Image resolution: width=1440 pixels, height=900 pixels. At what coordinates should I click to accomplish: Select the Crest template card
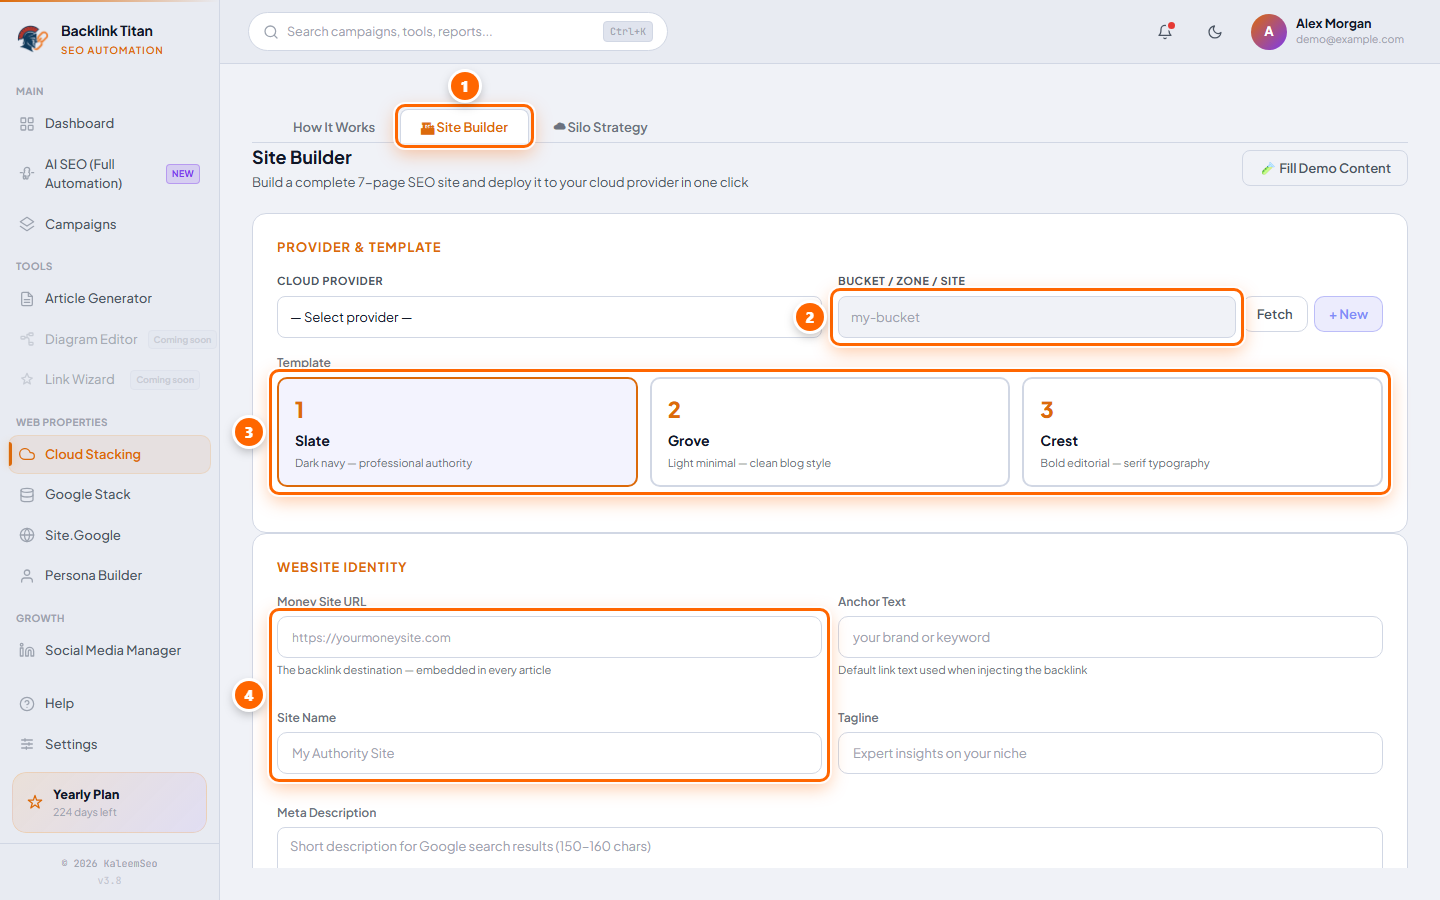(x=1202, y=432)
